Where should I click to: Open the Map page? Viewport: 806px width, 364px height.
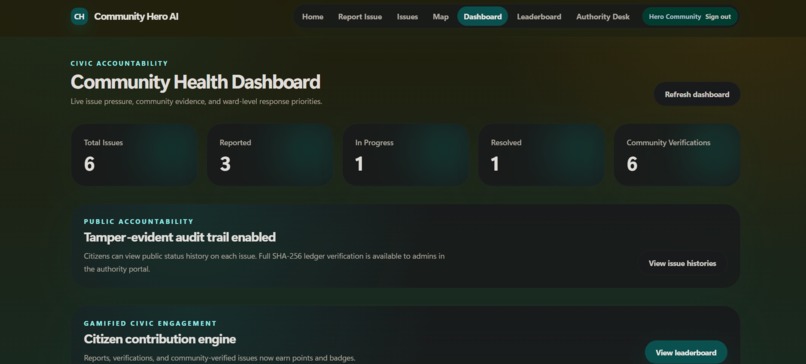click(441, 16)
